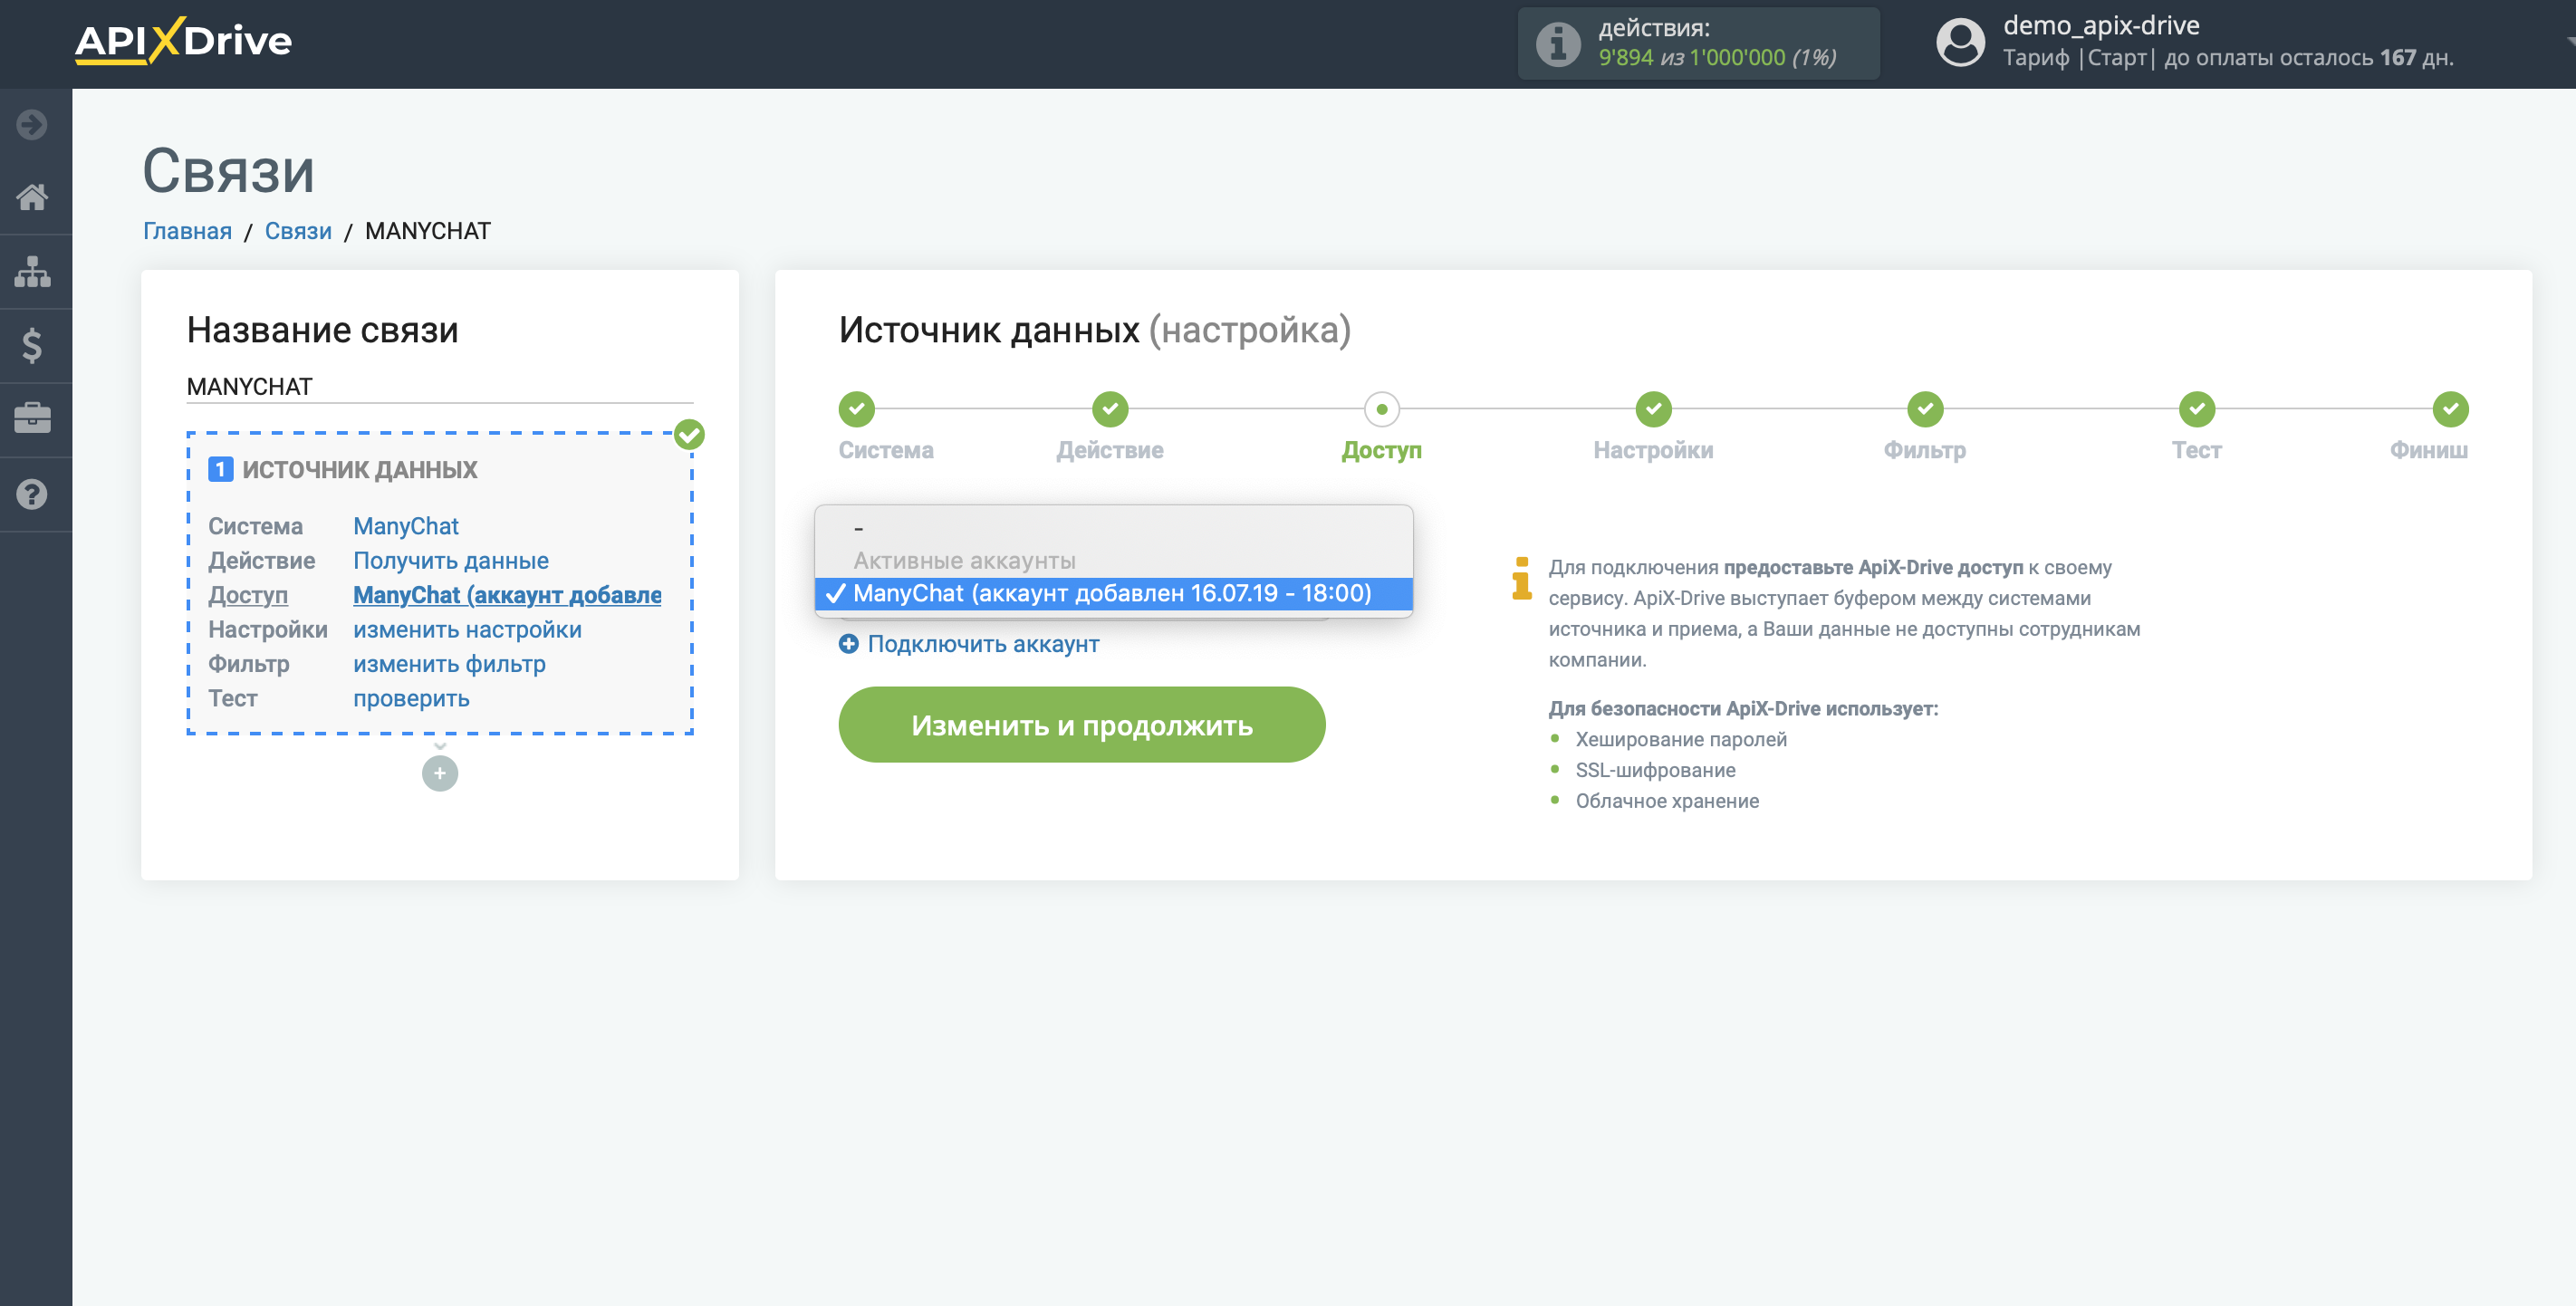Go to Финиш step
The image size is (2576, 1306).
coord(2450,409)
